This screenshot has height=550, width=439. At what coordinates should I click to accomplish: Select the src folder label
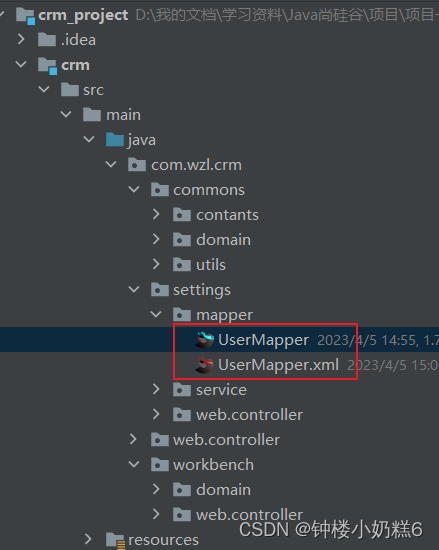pos(93,90)
